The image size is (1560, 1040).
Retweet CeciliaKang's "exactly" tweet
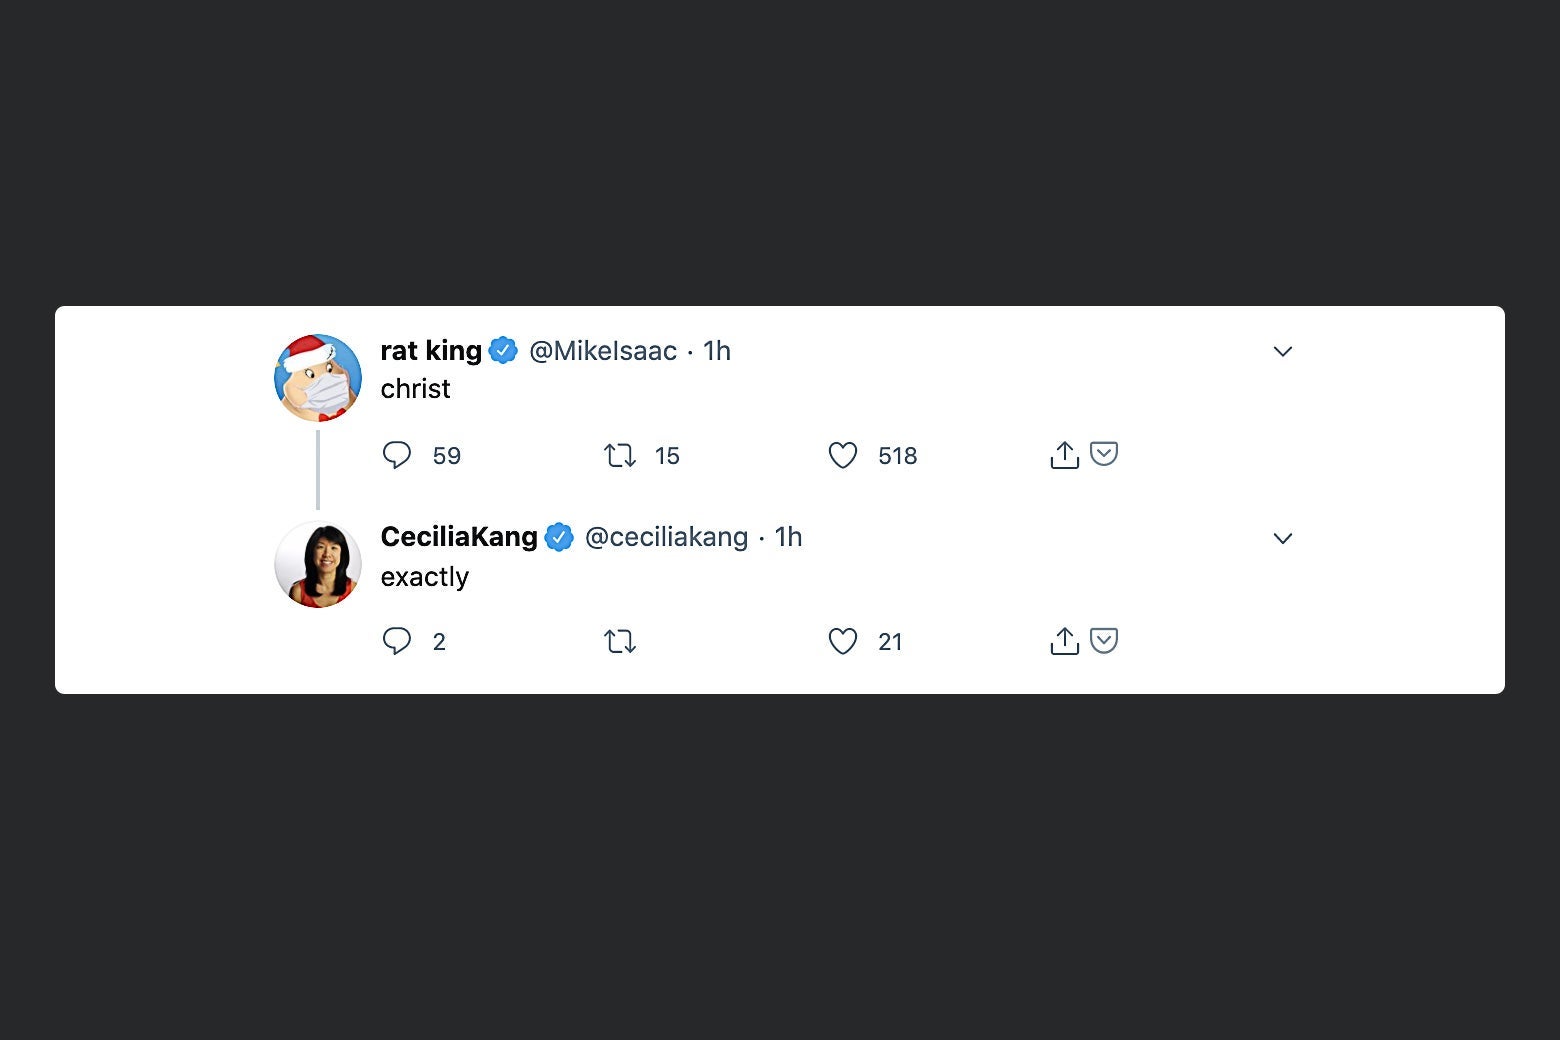point(620,641)
